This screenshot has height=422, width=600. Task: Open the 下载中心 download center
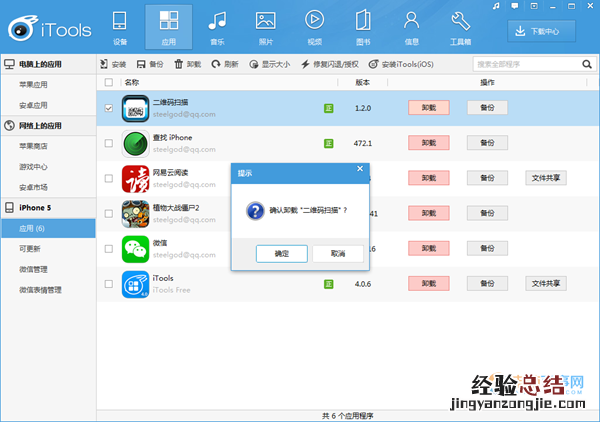[x=548, y=31]
